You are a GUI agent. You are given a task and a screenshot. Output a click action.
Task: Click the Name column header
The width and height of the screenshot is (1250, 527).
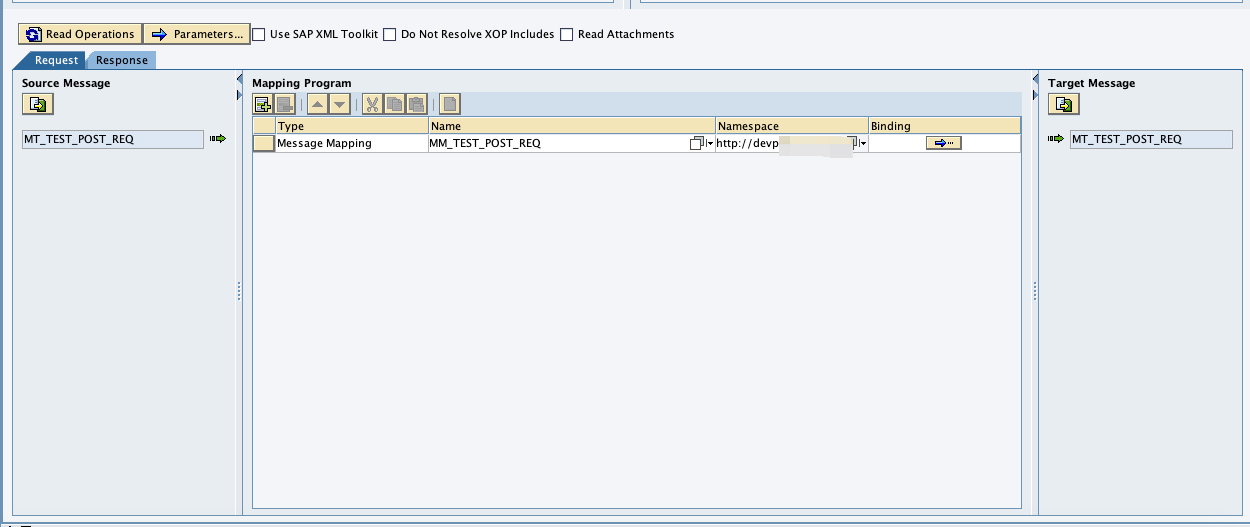[572, 126]
